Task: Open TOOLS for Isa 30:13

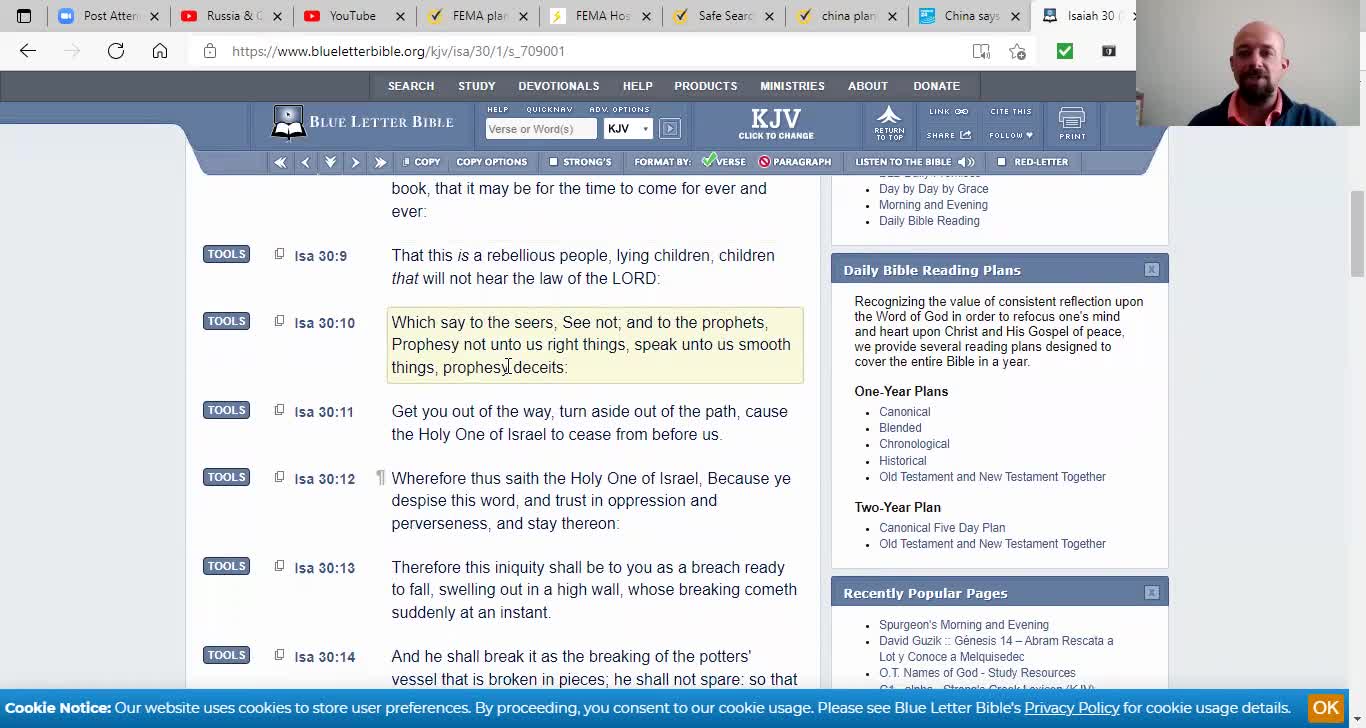Action: [226, 566]
